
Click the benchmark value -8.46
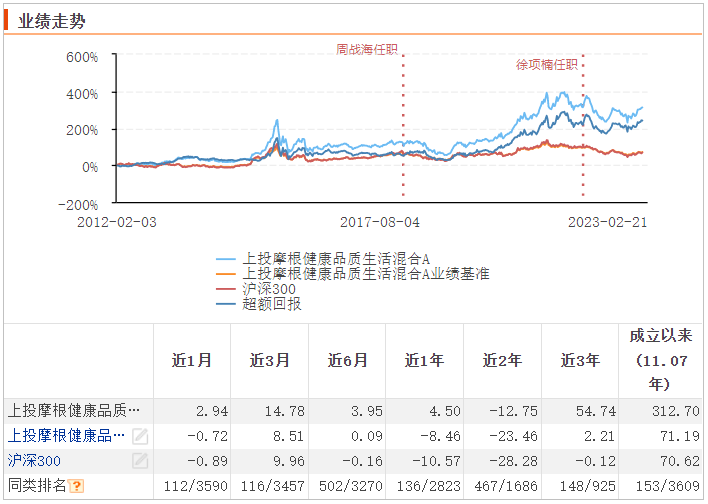(440, 436)
